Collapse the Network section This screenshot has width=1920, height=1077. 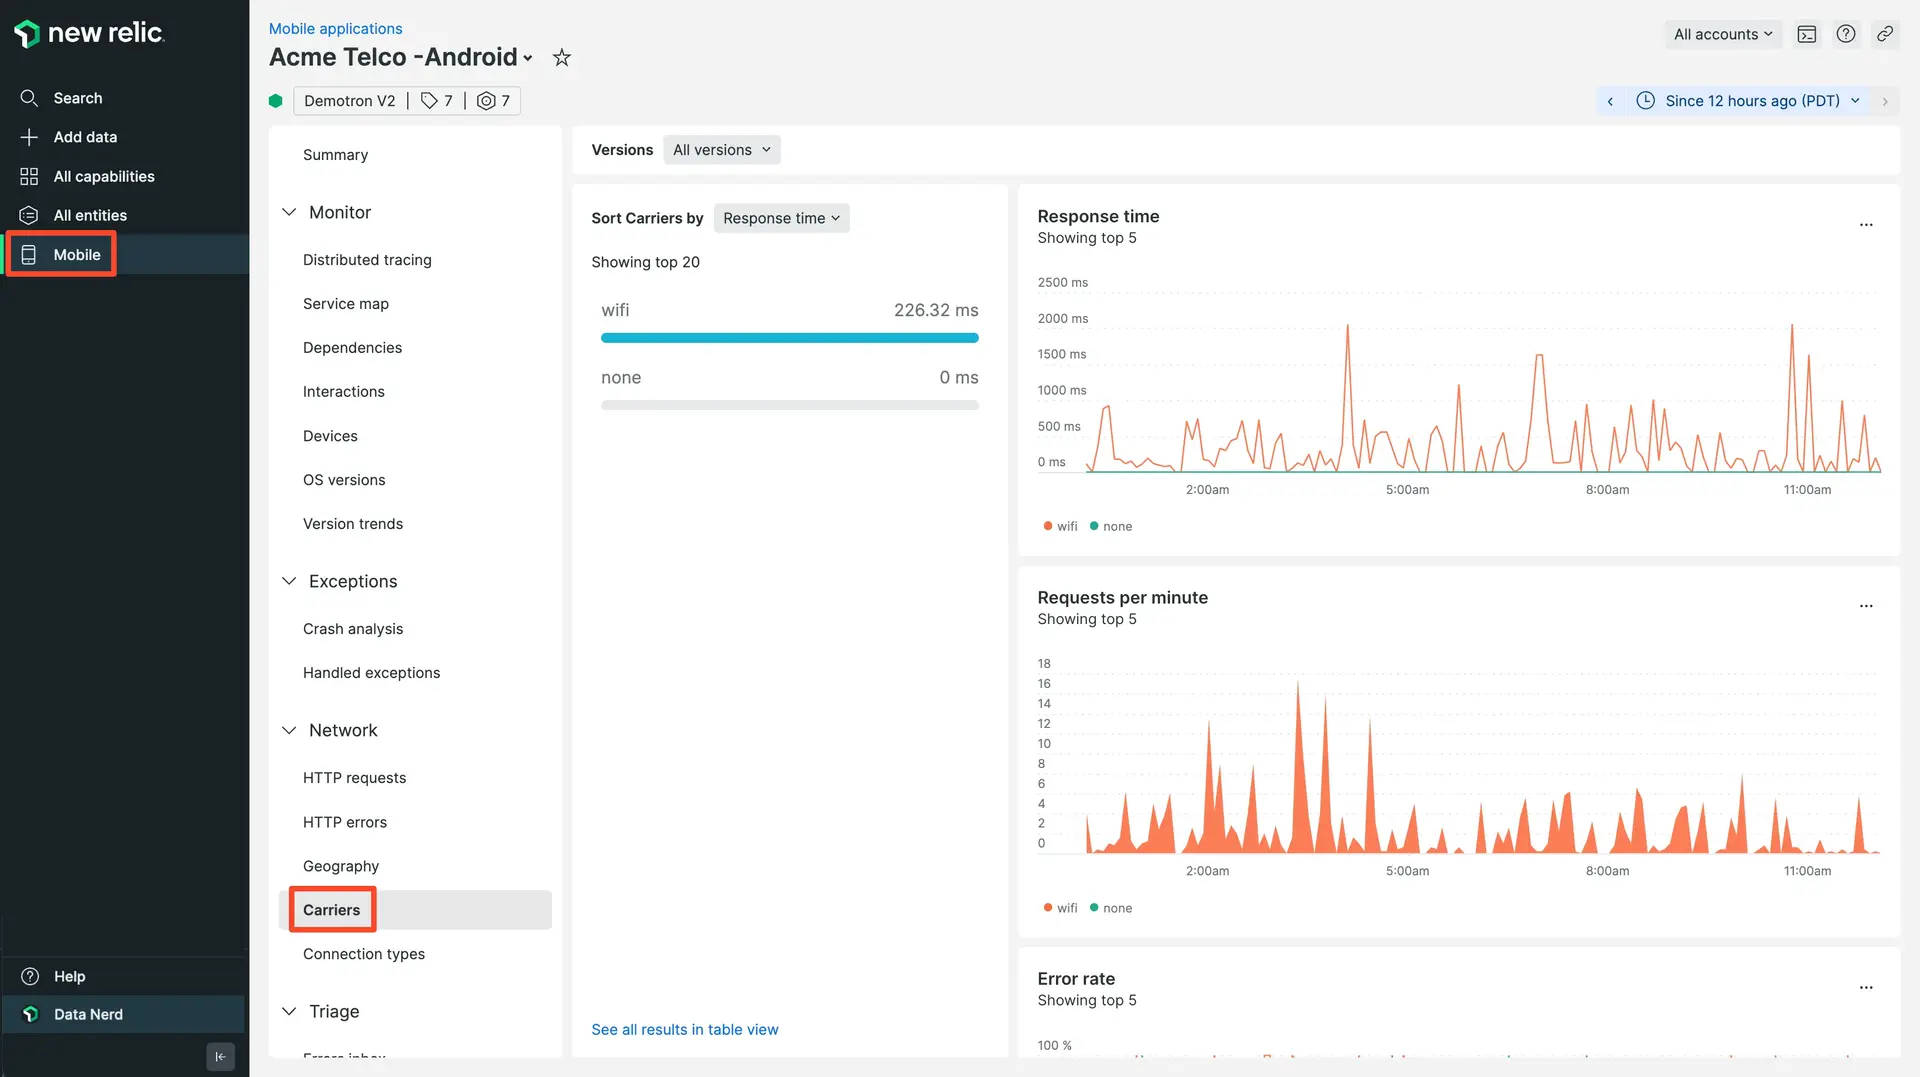[289, 730]
